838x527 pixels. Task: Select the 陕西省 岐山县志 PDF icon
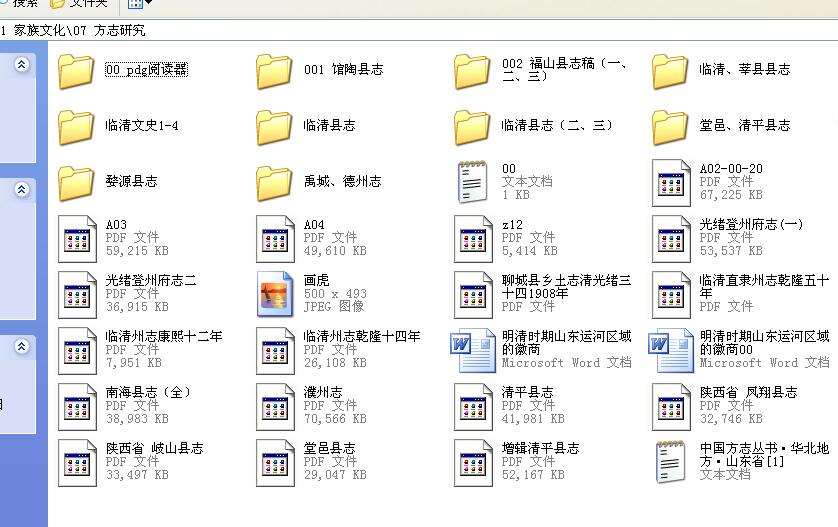pyautogui.click(x=77, y=463)
